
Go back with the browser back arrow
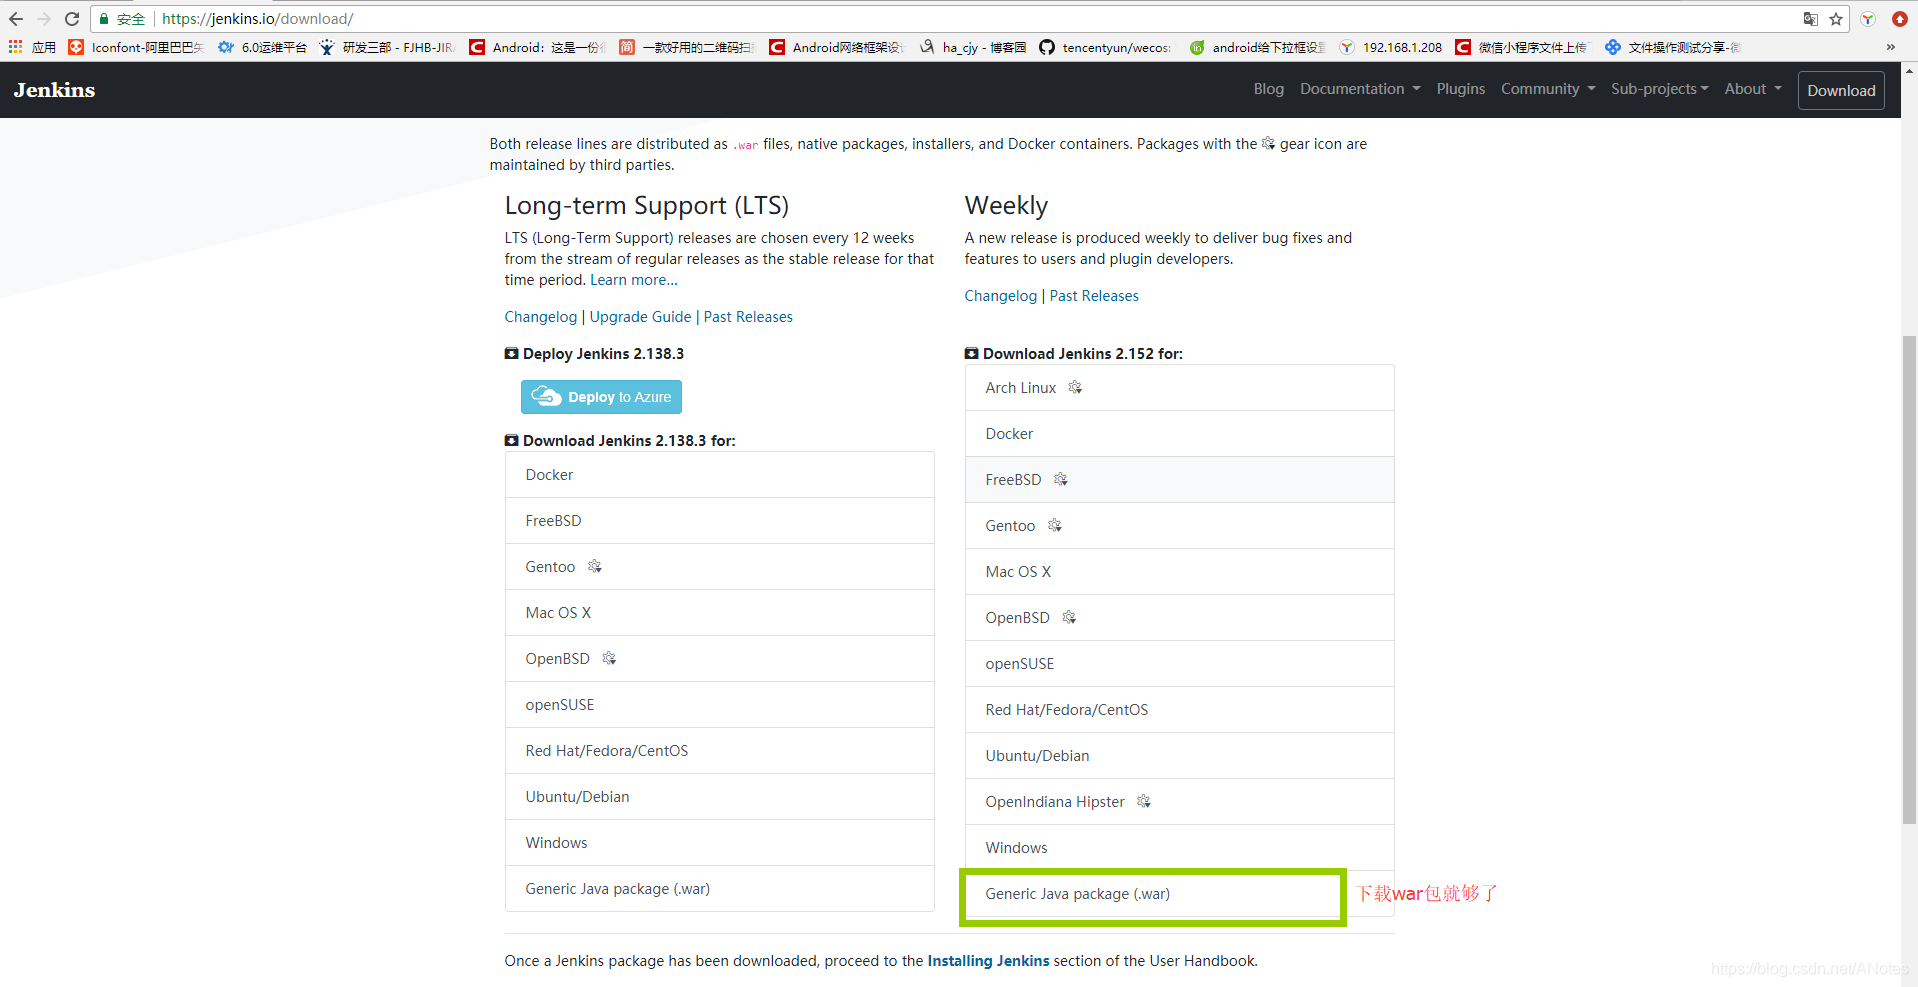[16, 19]
